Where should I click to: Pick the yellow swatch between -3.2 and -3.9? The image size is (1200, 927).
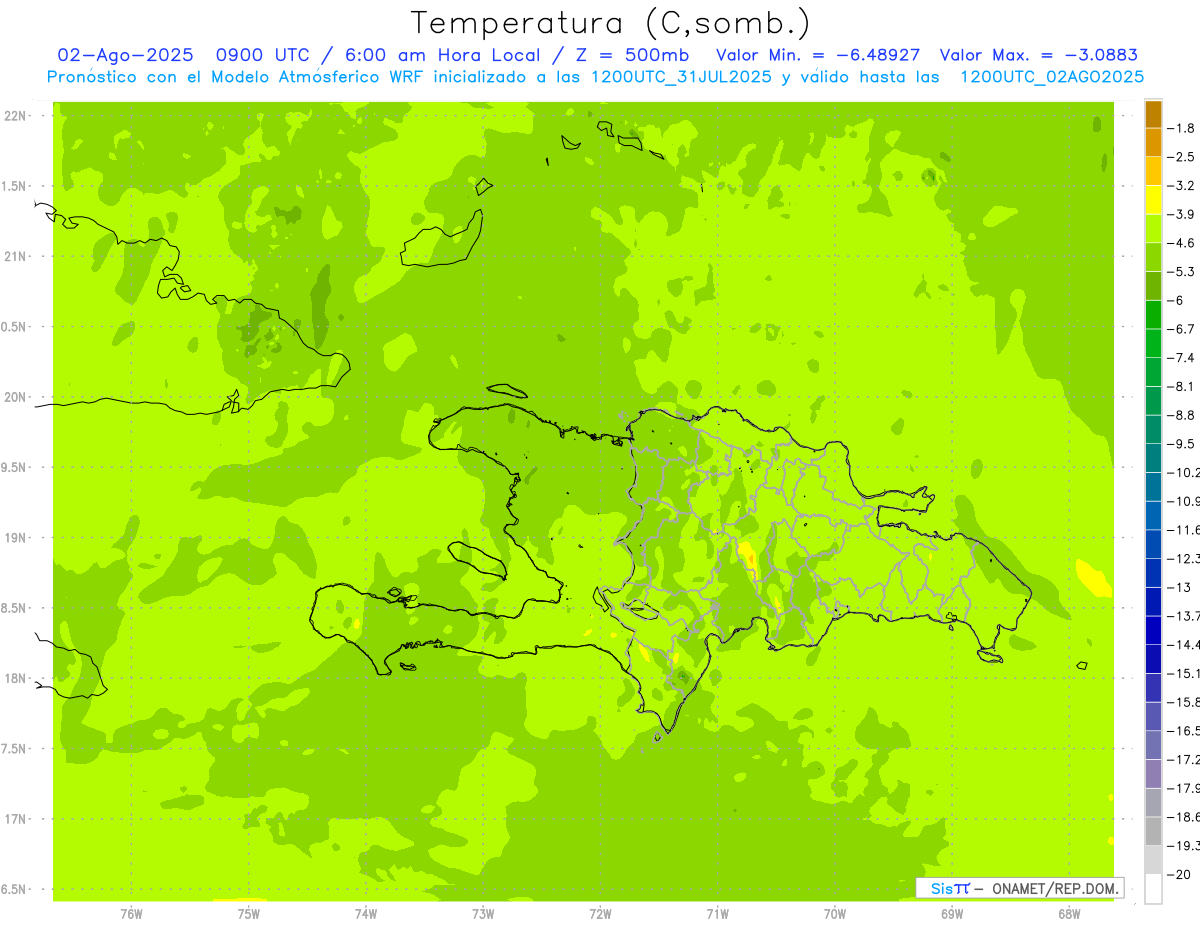(x=1153, y=200)
